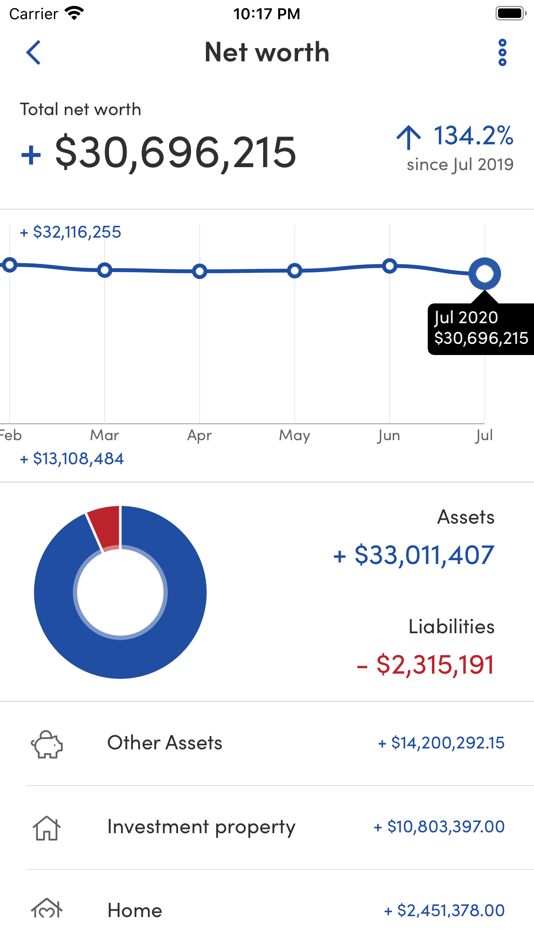
Task: Tap the 134.2% growth figure
Action: tap(473, 136)
